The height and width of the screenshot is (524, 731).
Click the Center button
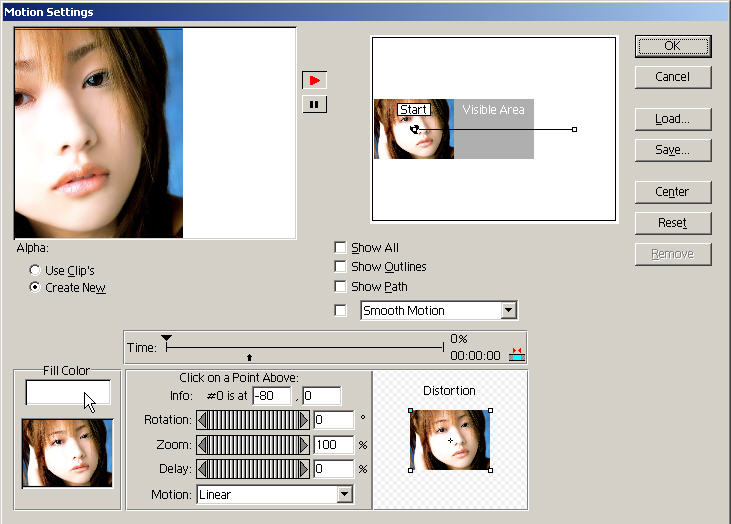(x=673, y=192)
